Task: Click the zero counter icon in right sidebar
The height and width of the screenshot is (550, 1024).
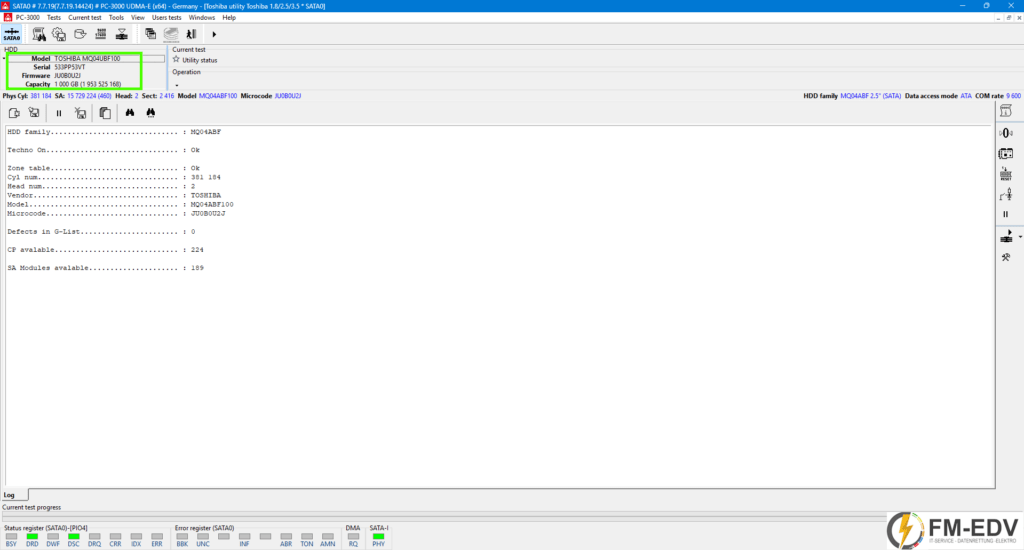Action: pos(1006,133)
